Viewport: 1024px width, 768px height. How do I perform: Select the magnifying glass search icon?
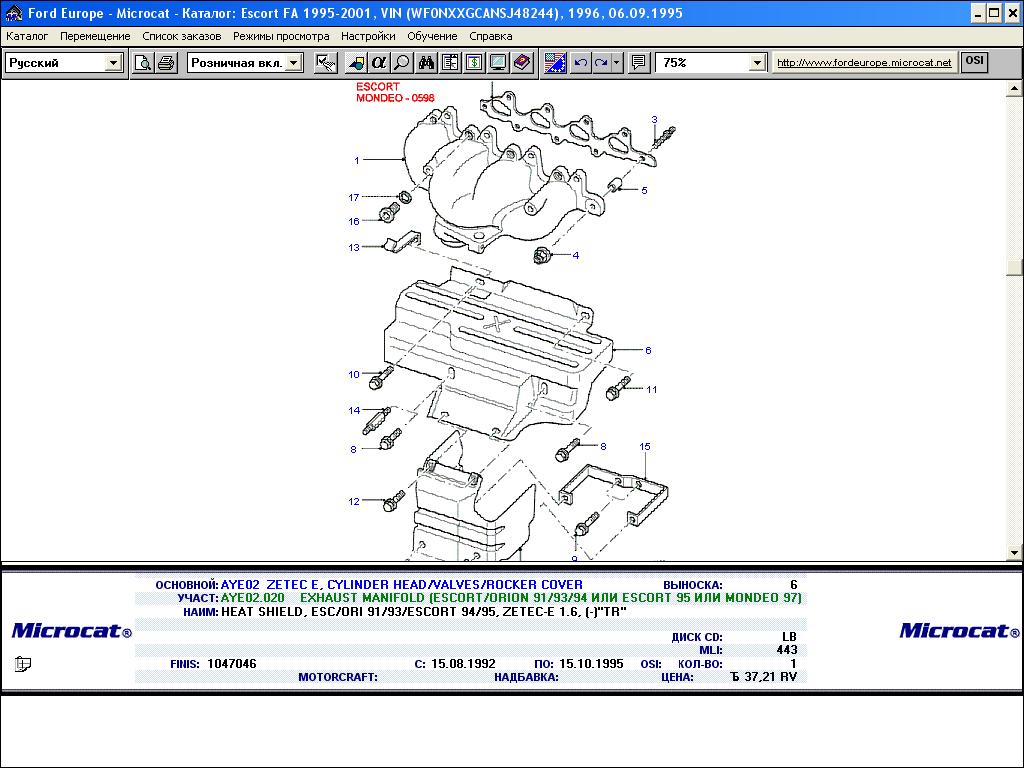point(401,63)
